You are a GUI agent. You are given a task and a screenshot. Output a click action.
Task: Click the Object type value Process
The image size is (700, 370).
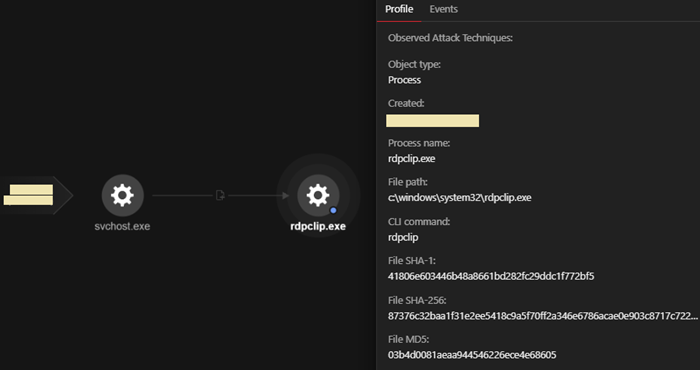[x=404, y=80]
